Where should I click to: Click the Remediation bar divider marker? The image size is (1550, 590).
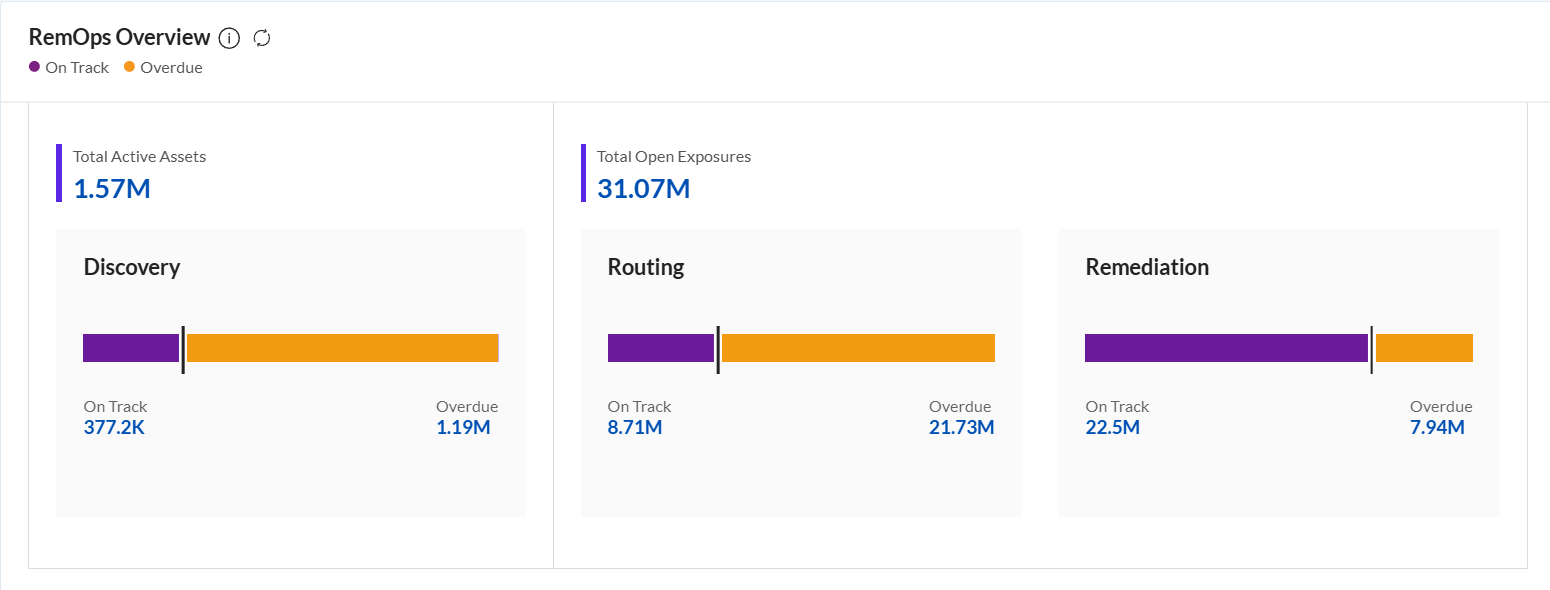click(1371, 350)
